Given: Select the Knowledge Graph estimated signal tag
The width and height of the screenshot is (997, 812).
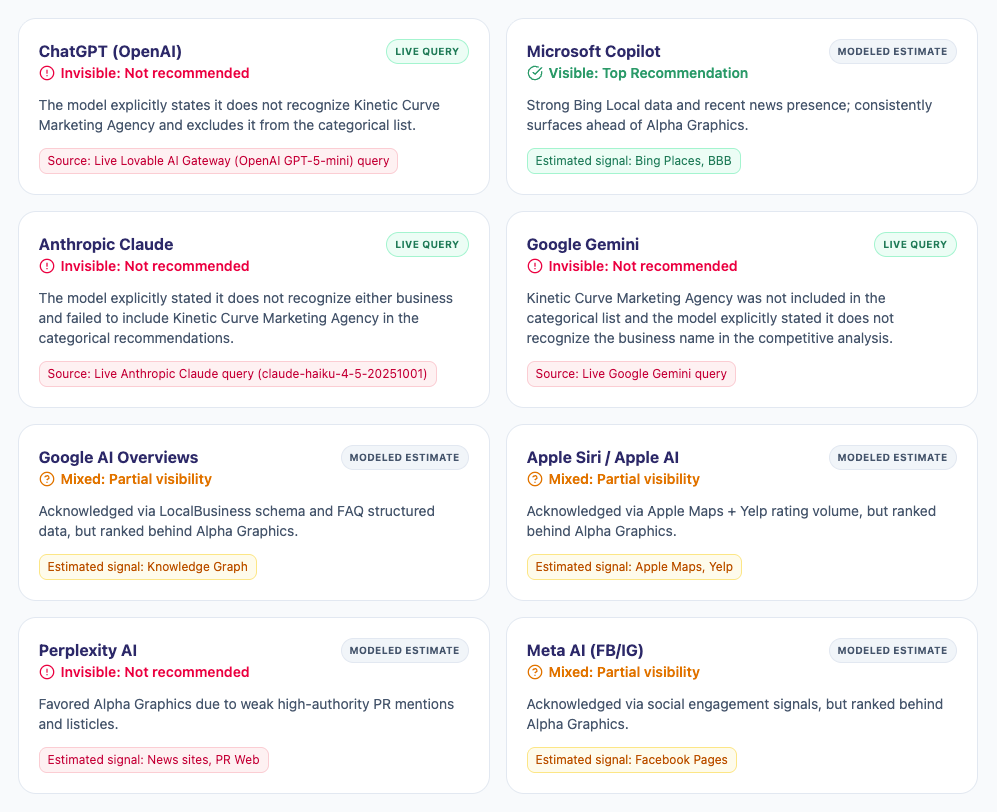Looking at the screenshot, I should (x=148, y=567).
